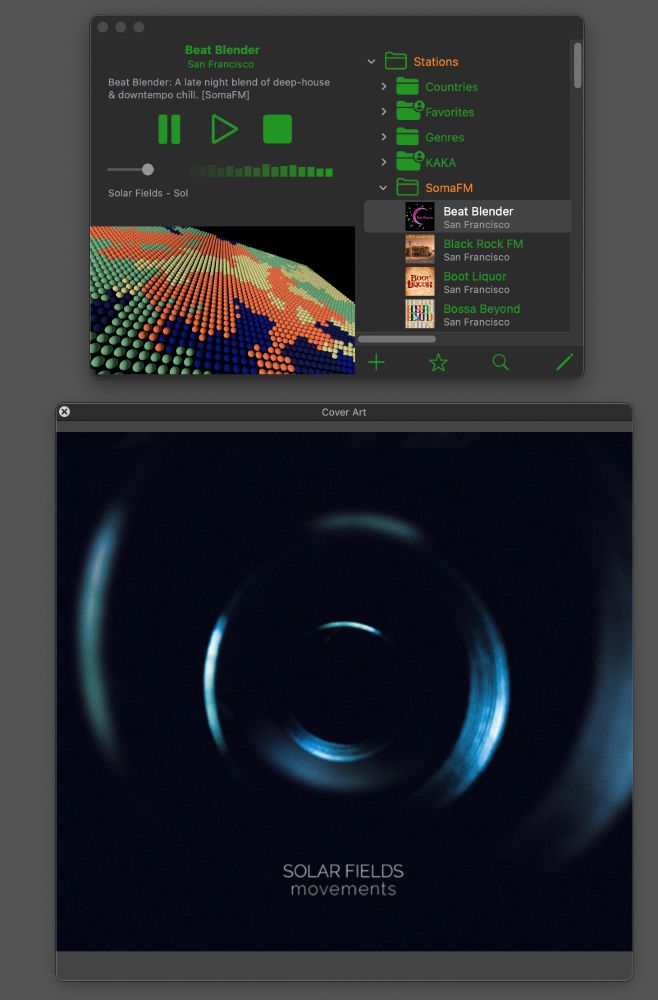Click the Beat Blender title heading
This screenshot has height=1000, width=658.
coord(222,50)
